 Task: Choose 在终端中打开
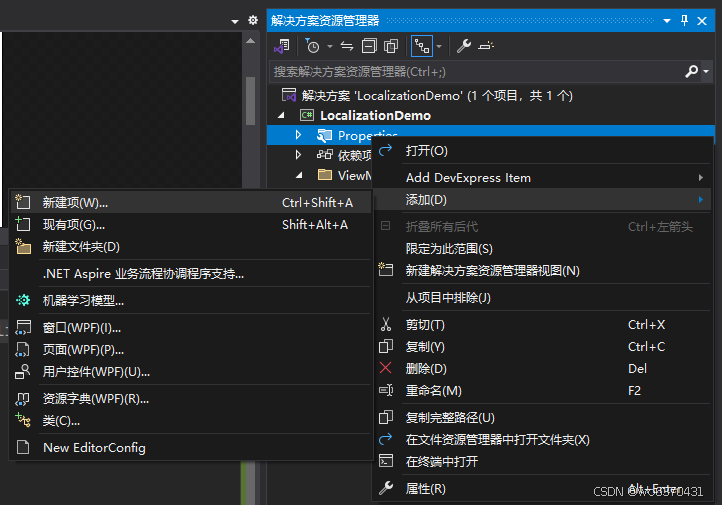pos(541,462)
